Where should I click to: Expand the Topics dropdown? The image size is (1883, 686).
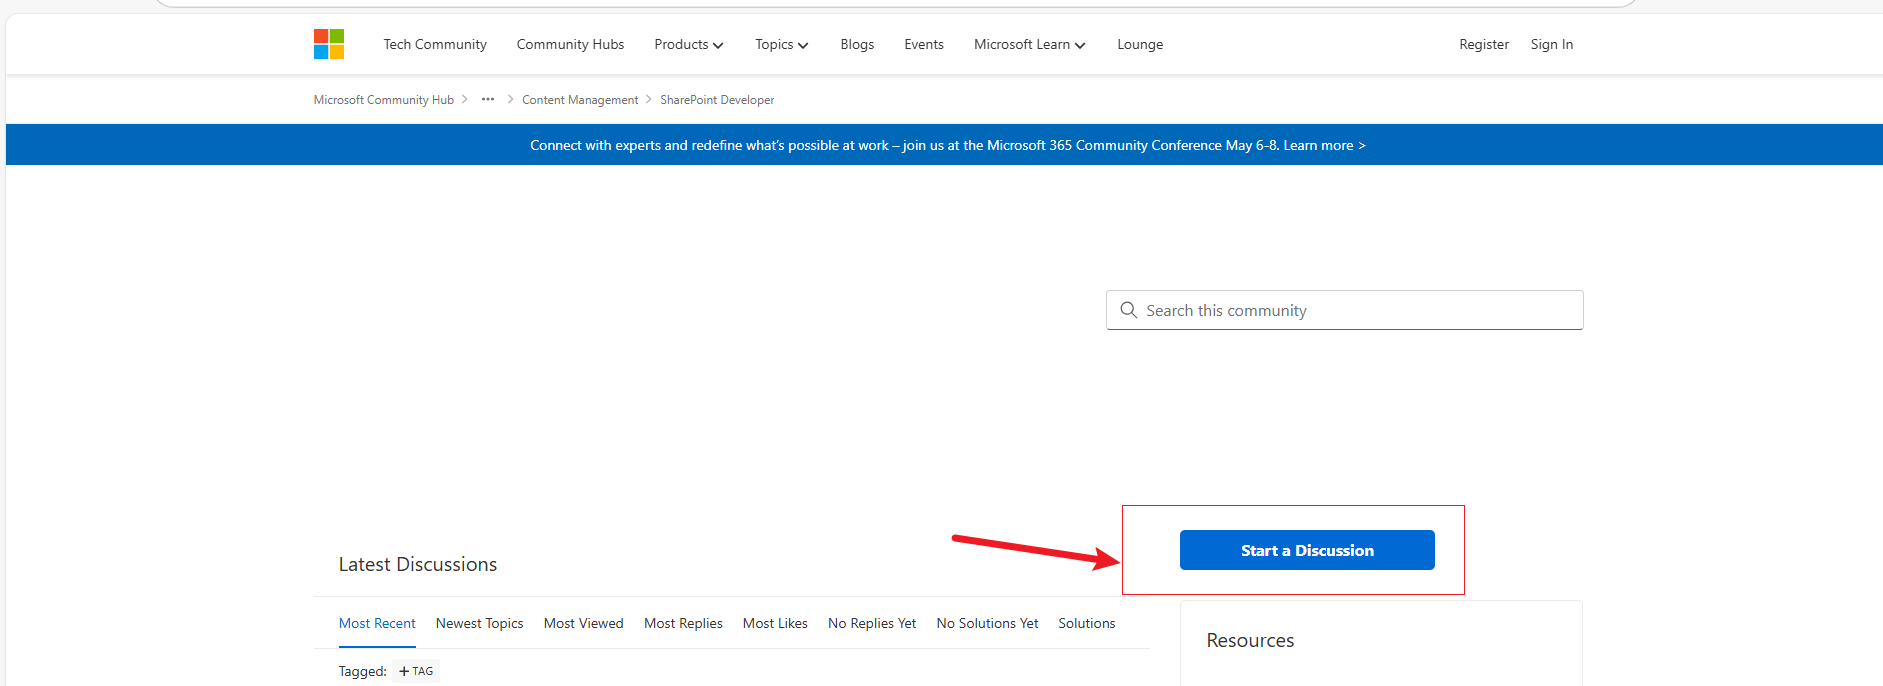point(782,44)
